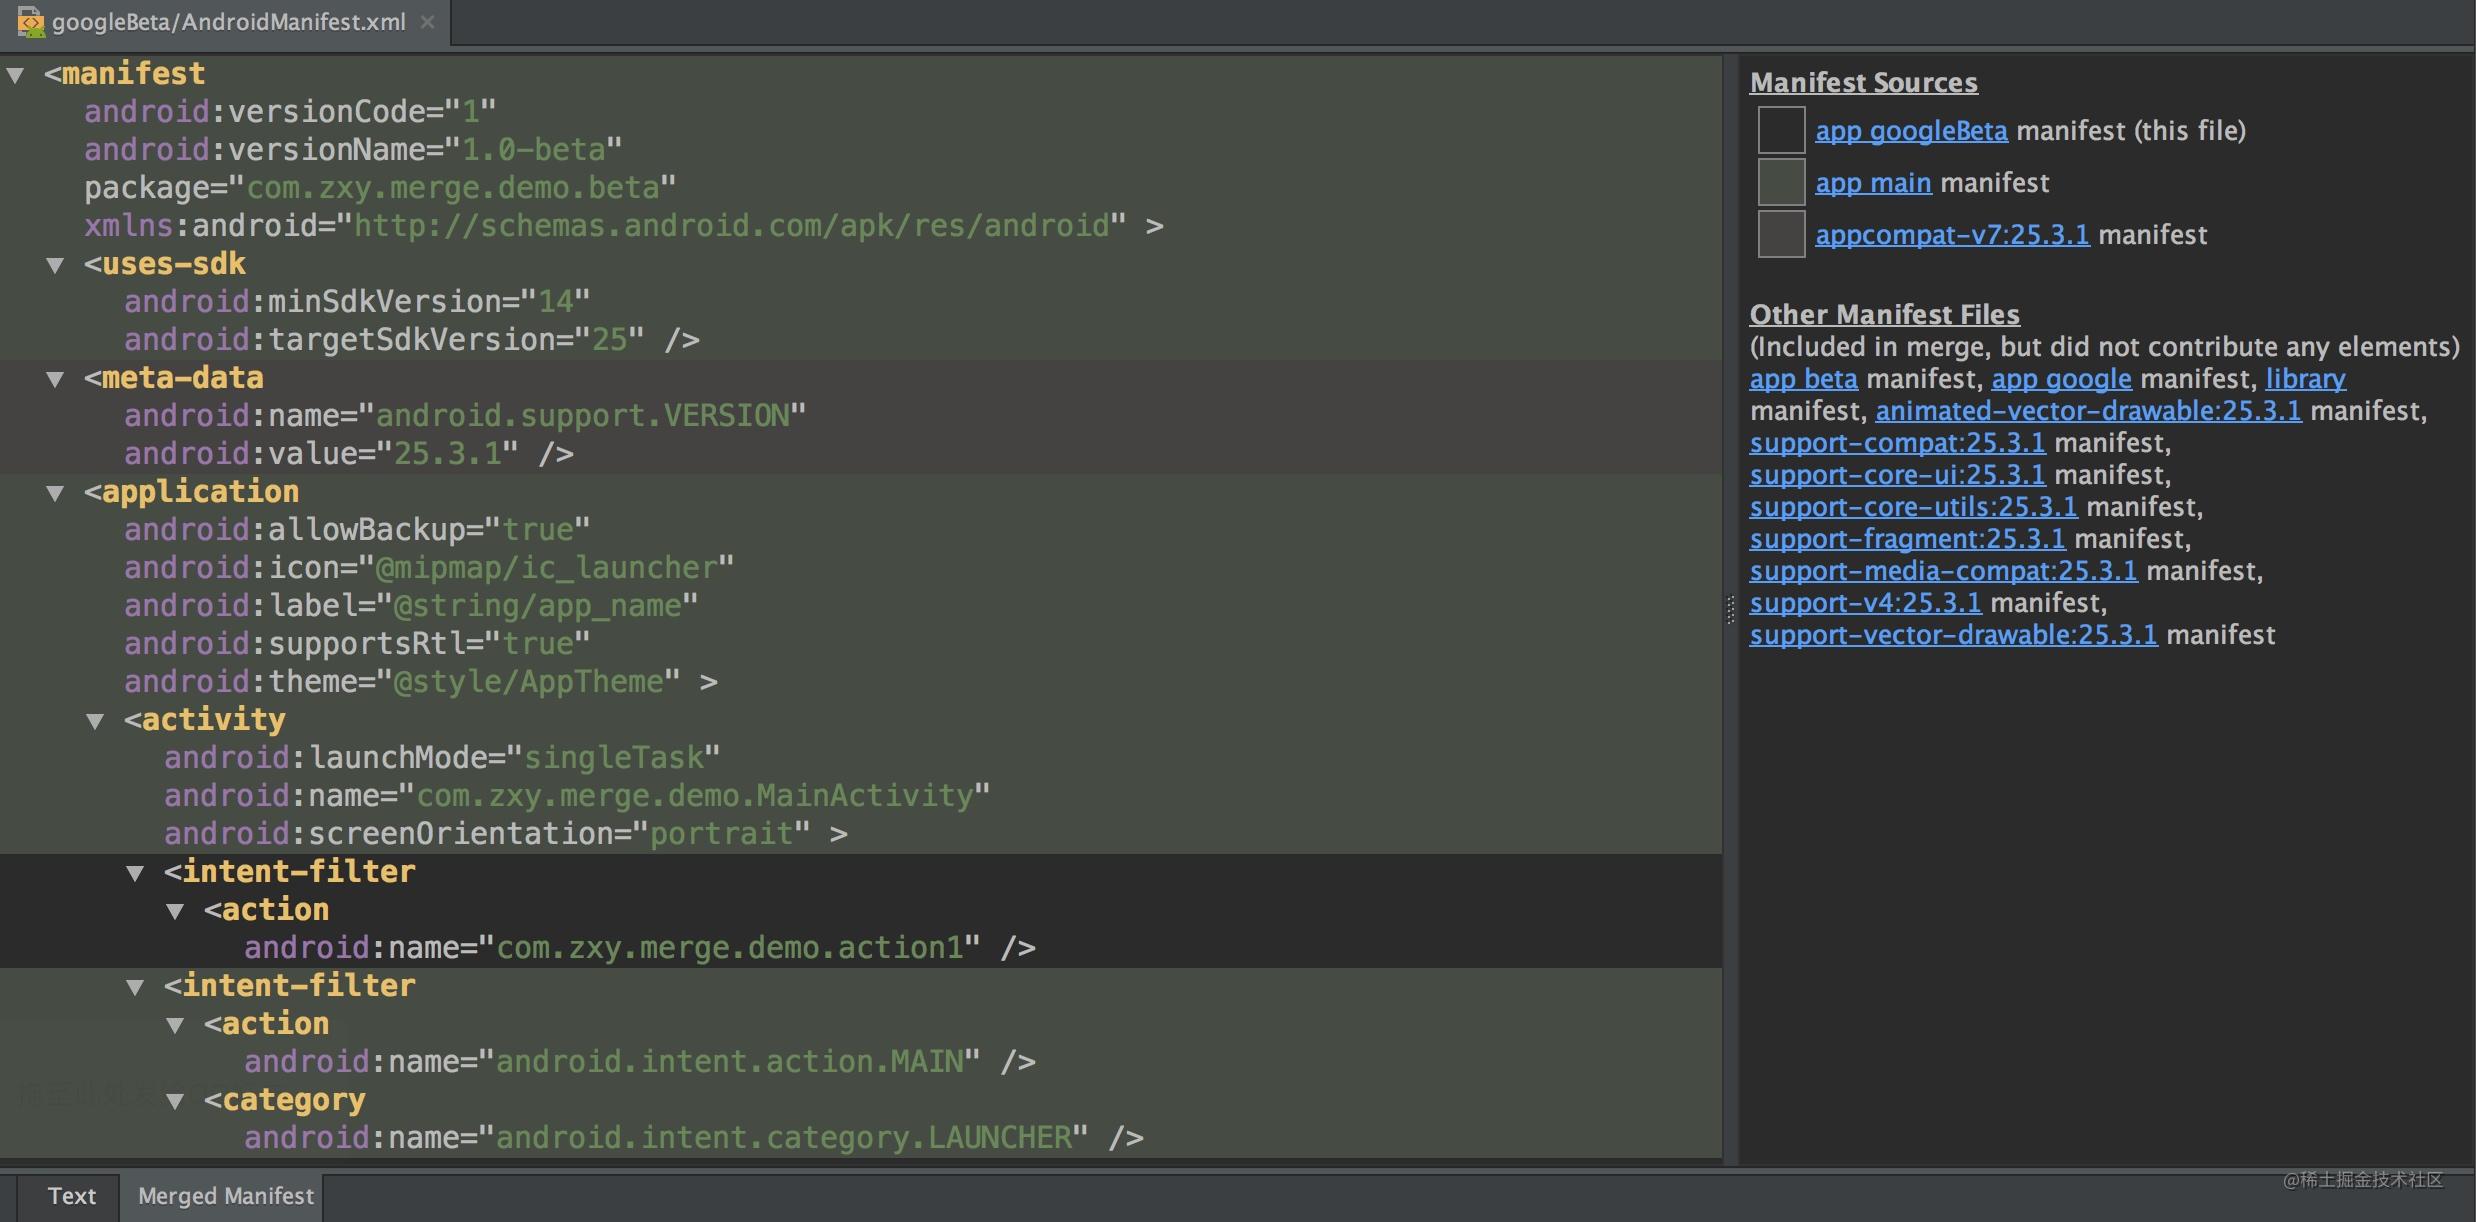The image size is (2476, 1222).
Task: Select the android:value="25.3.1" line
Action: point(349,454)
